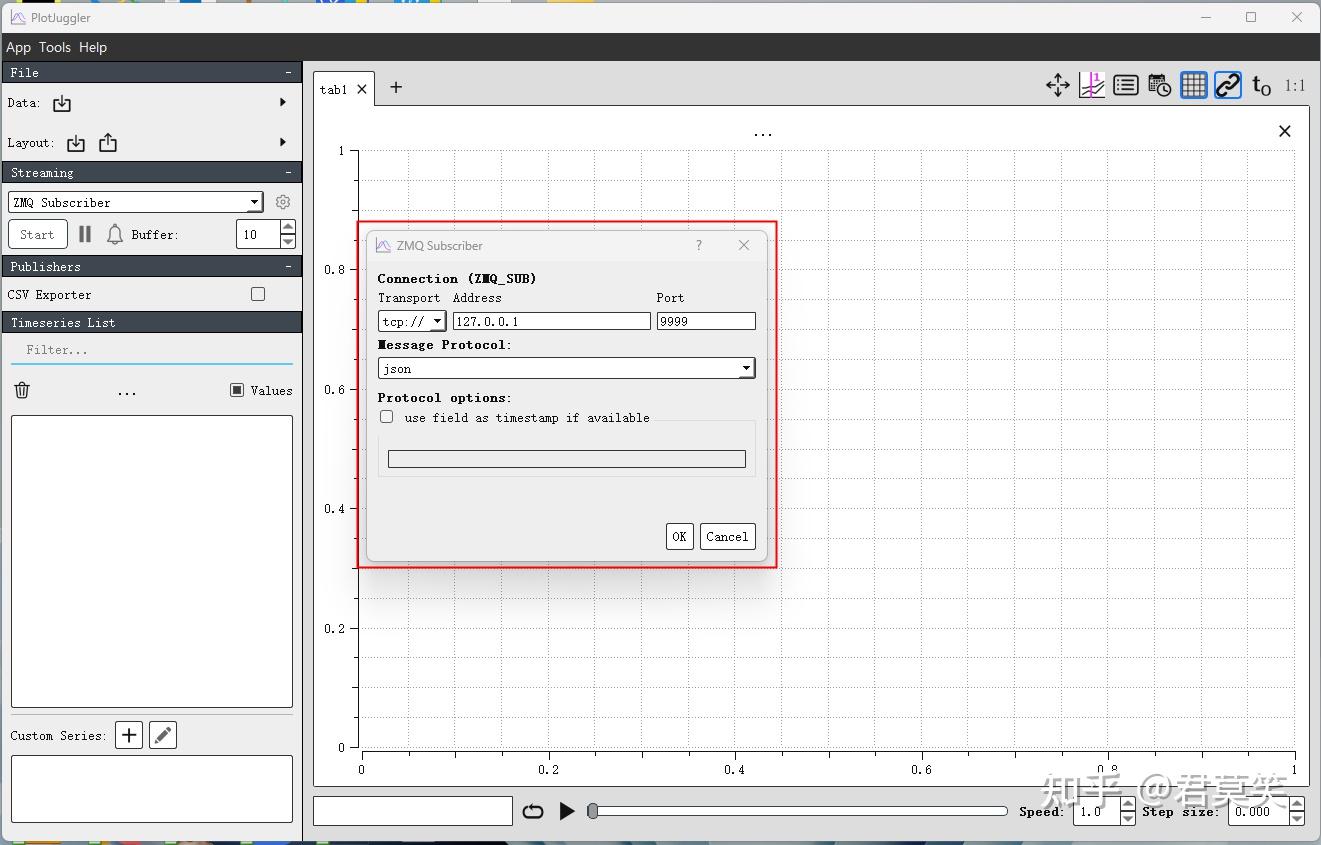Expand the Layout row arrow
The width and height of the screenshot is (1321, 845).
tap(283, 142)
